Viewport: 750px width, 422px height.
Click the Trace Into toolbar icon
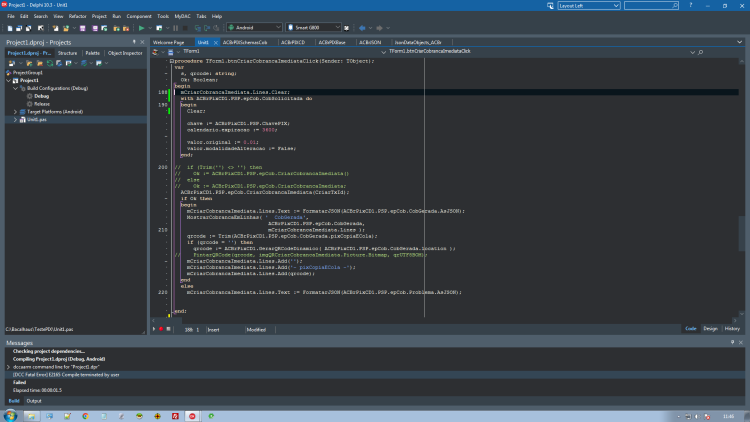tap(198, 28)
